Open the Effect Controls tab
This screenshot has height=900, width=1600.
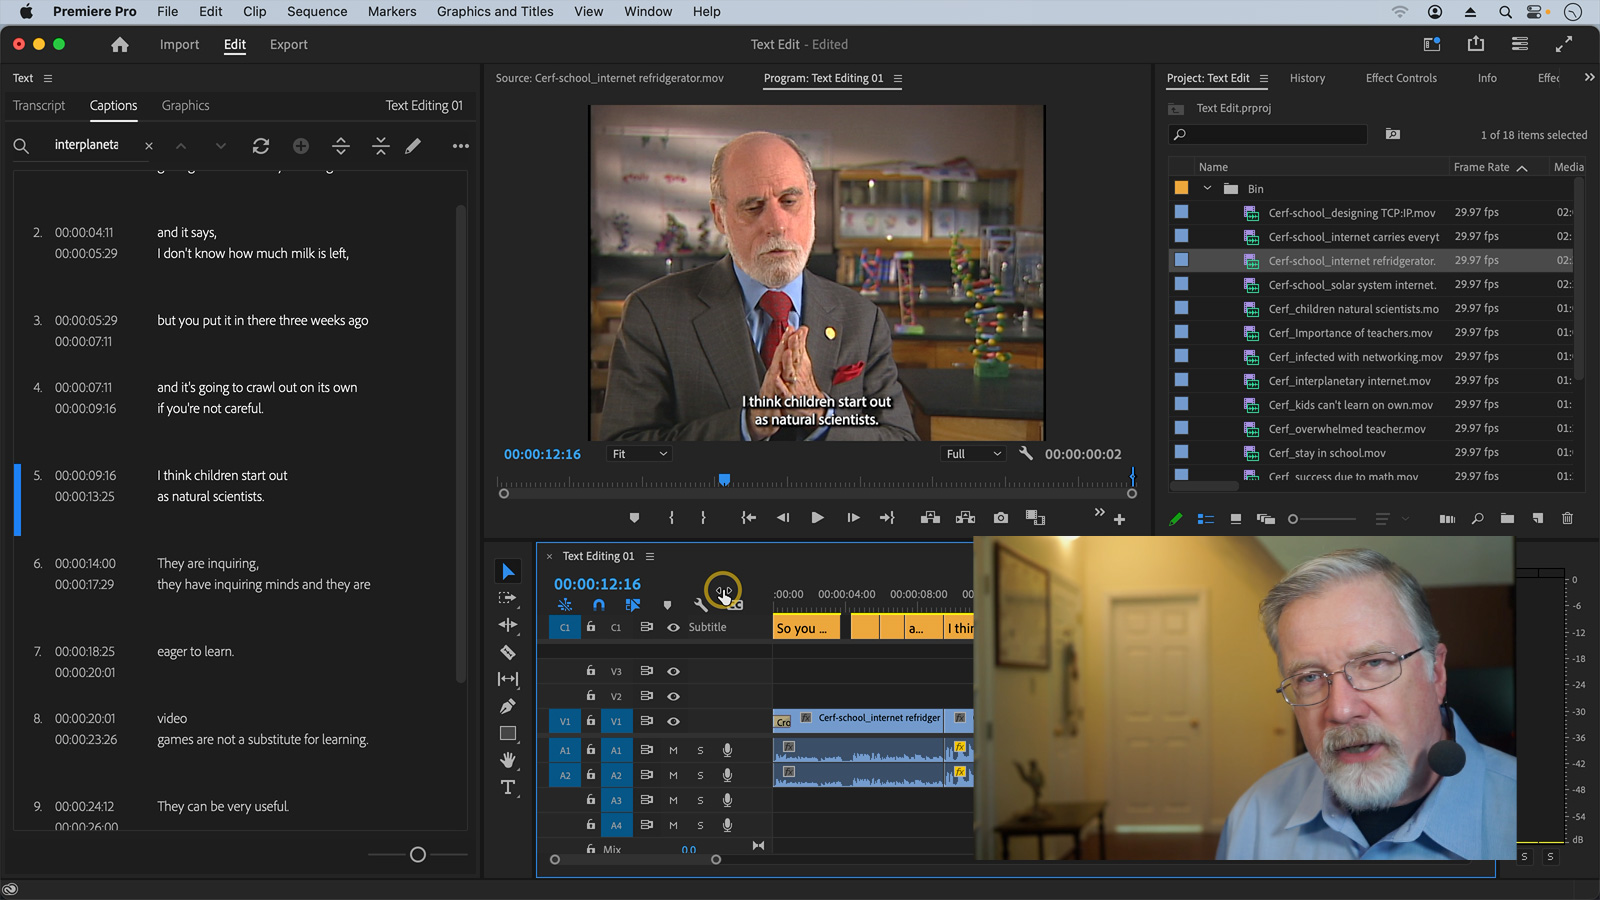[1401, 78]
